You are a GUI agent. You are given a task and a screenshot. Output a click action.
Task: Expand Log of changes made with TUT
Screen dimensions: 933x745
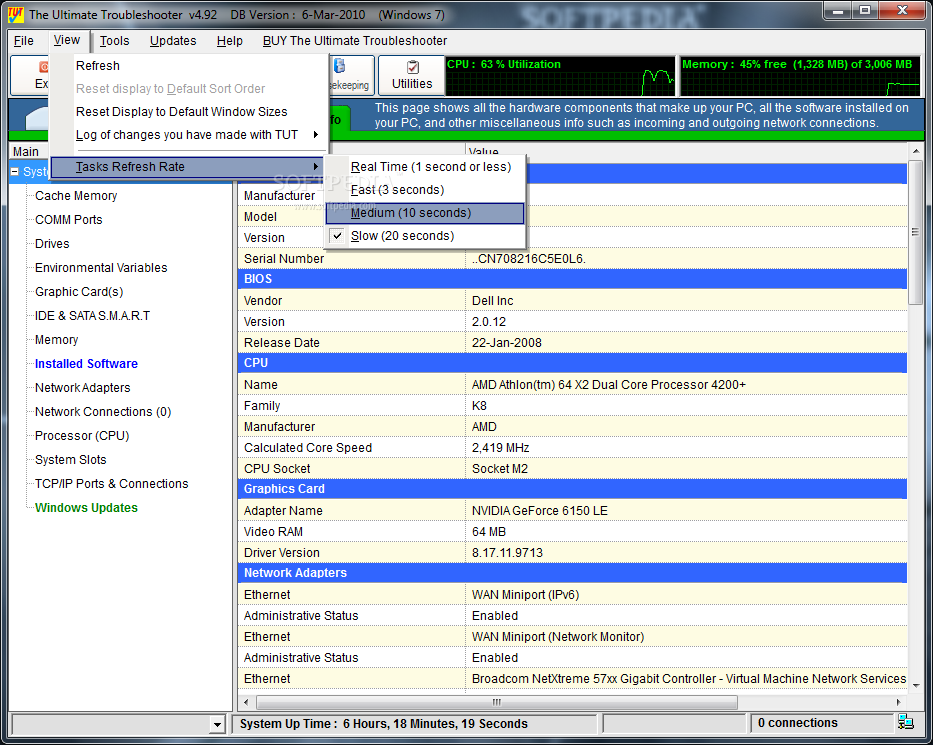(x=189, y=134)
